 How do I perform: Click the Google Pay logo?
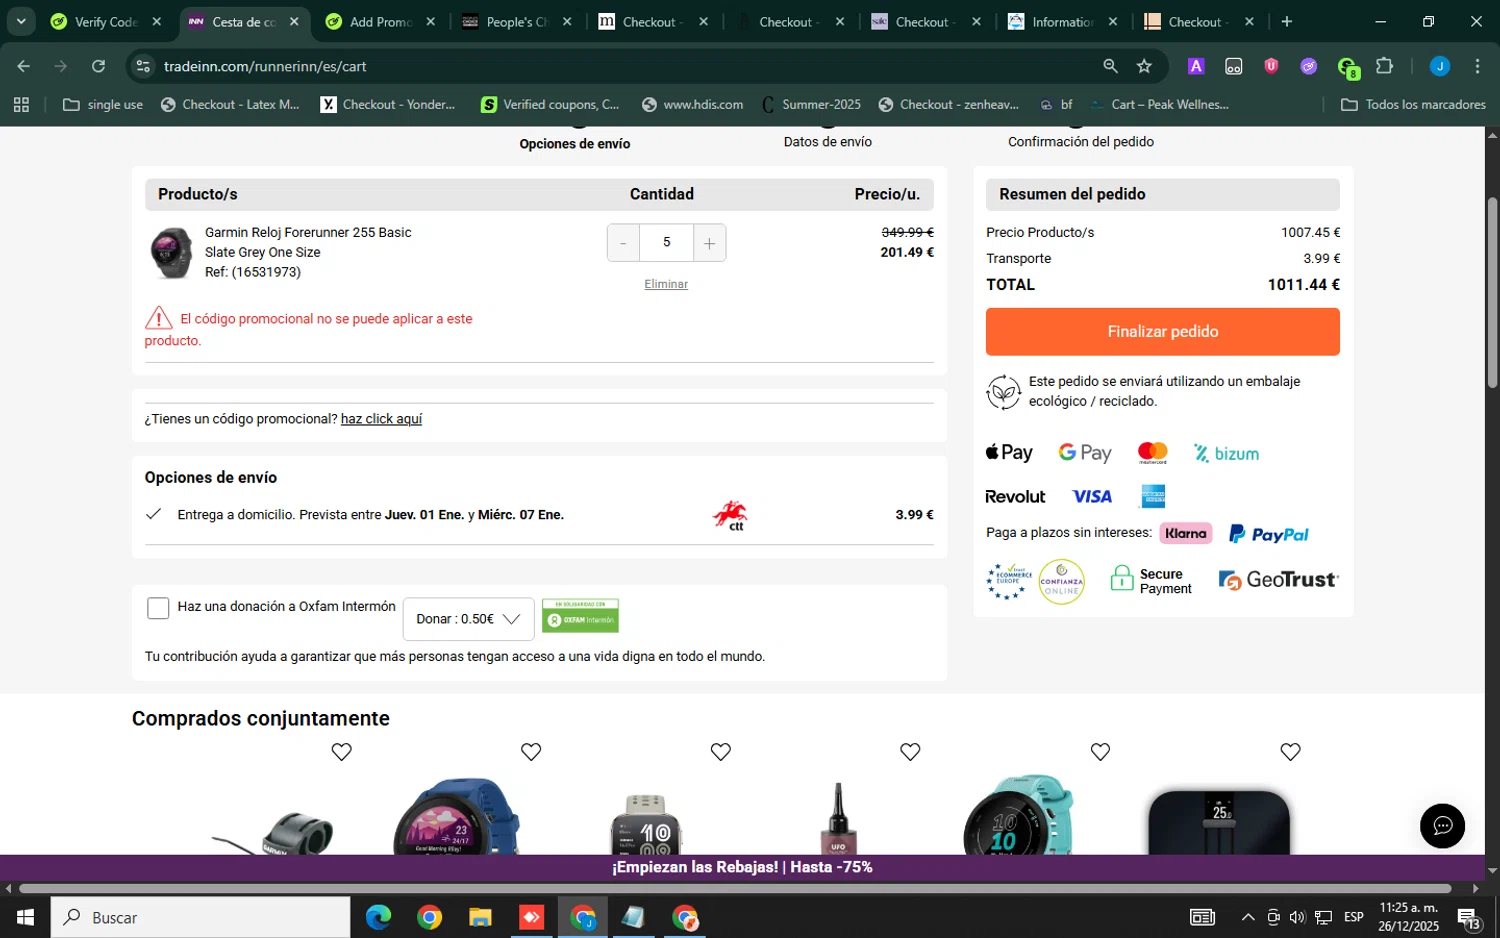[1085, 453]
